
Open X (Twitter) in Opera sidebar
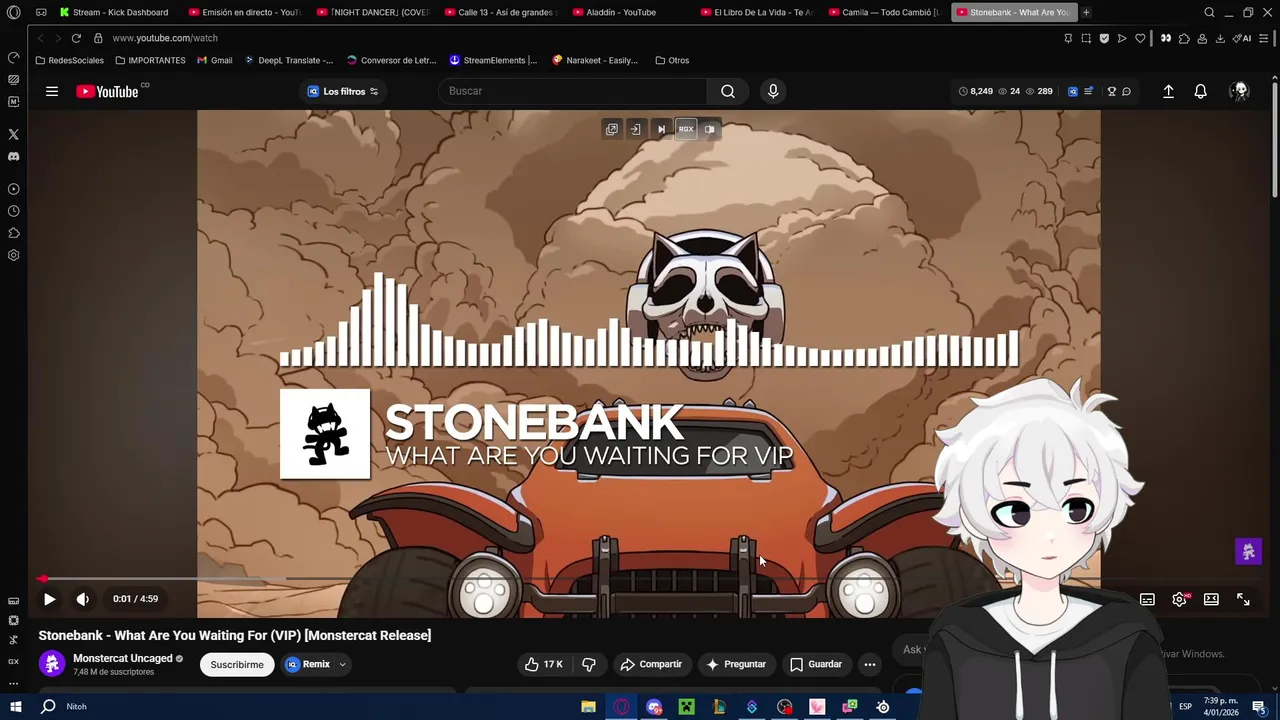[13, 134]
